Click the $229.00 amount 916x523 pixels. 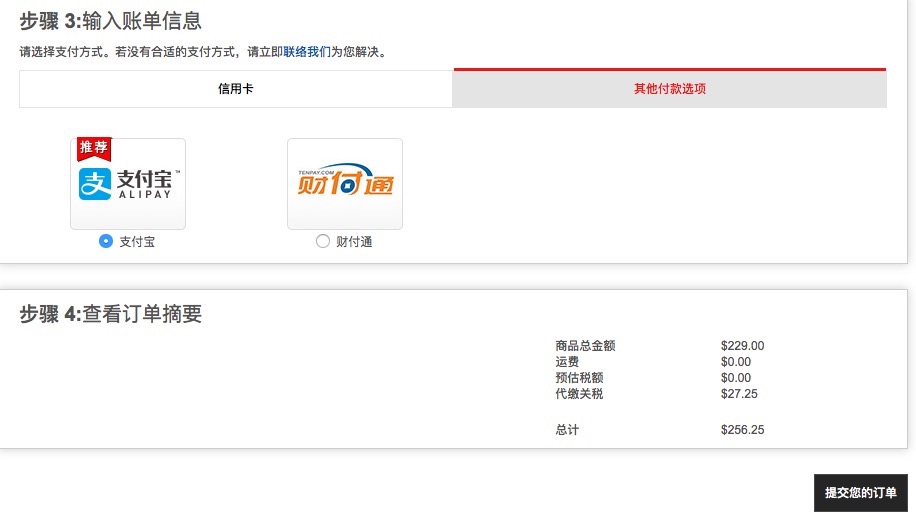742,346
